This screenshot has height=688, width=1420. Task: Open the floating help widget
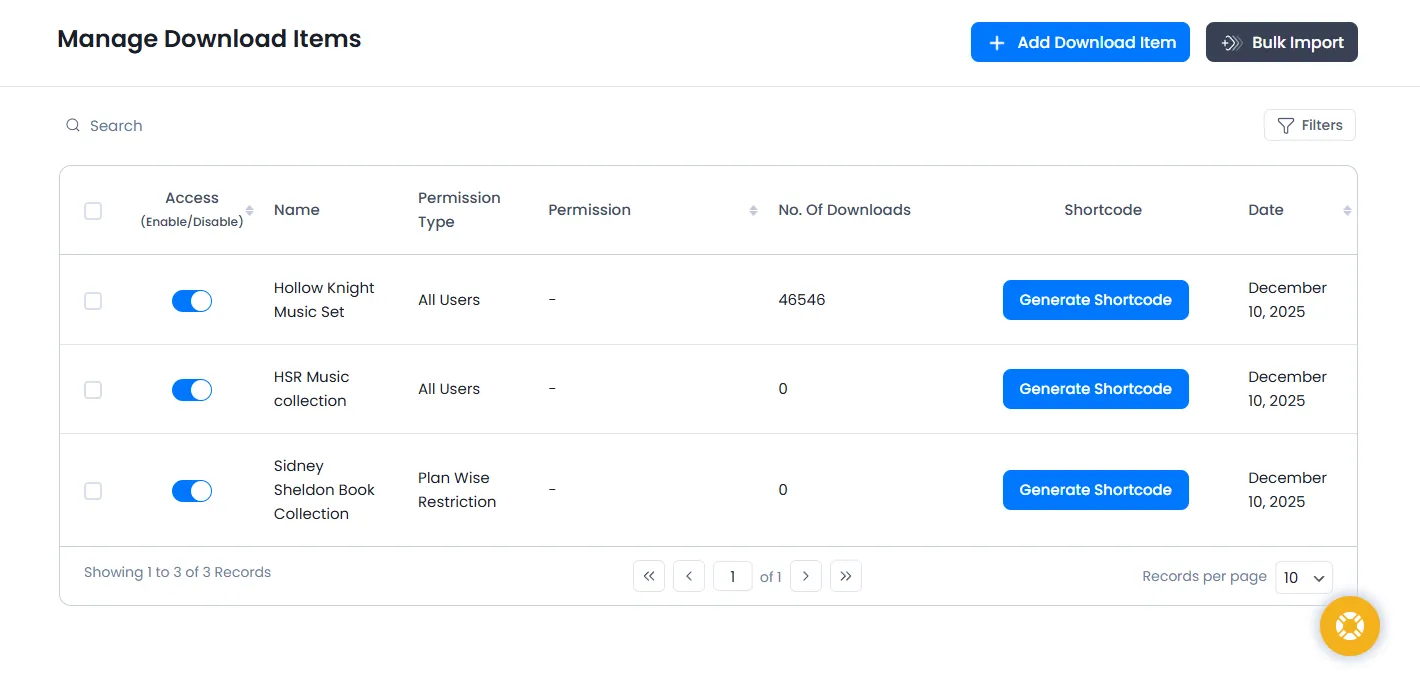point(1349,626)
